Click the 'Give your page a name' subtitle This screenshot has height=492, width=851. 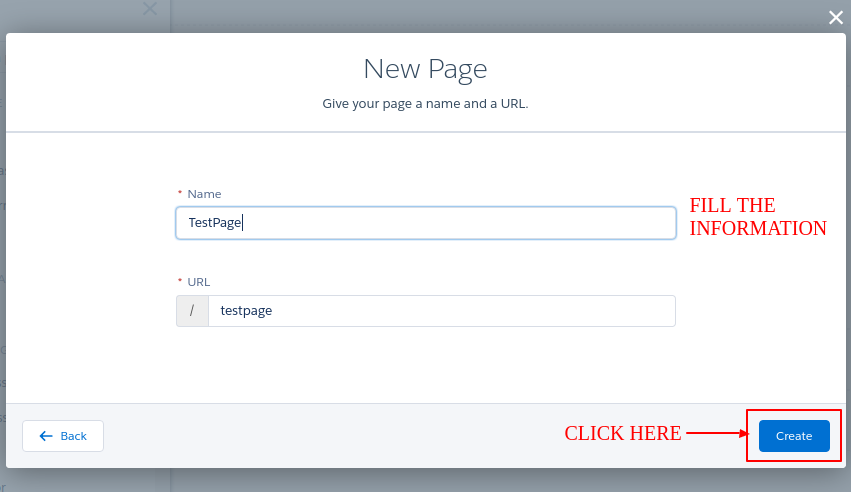tap(425, 104)
